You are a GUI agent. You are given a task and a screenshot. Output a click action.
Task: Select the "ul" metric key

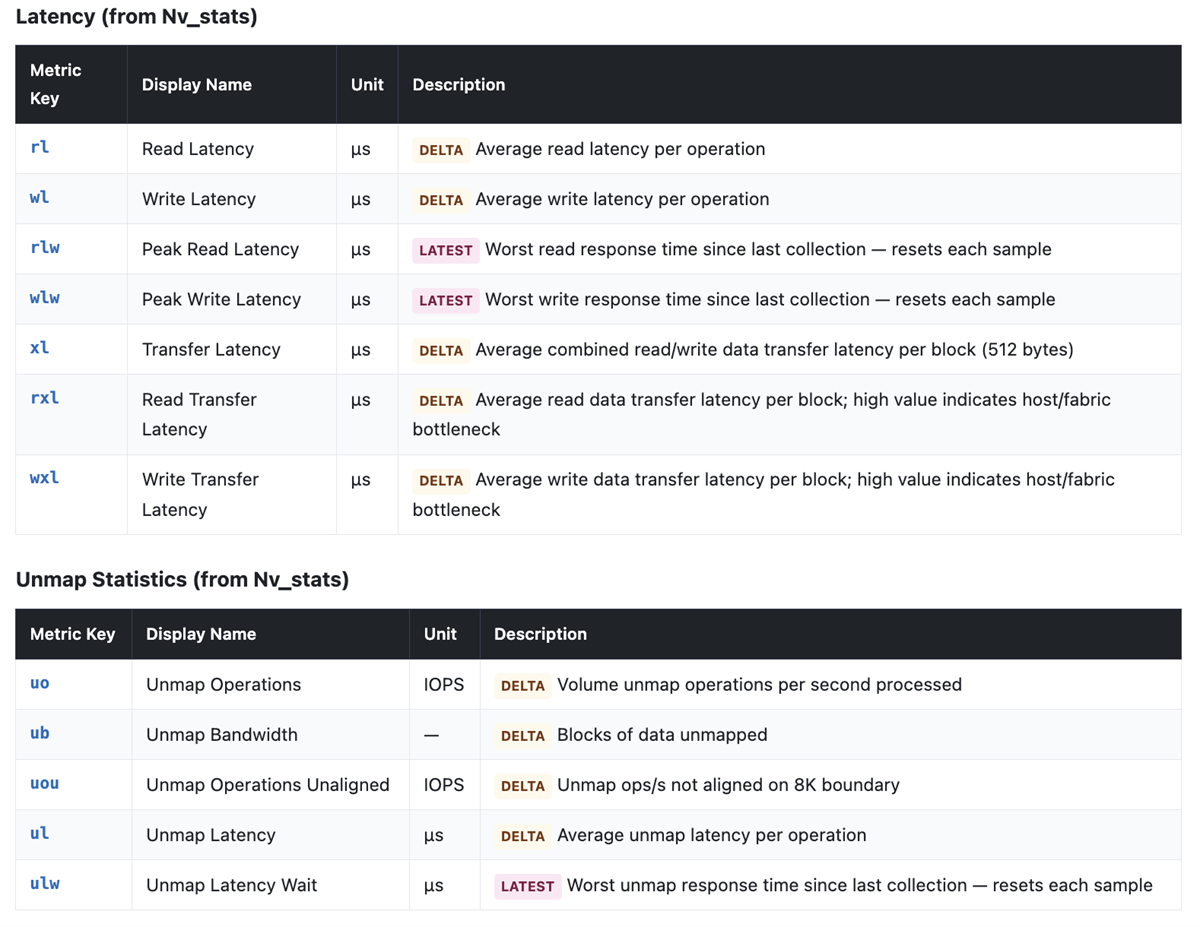click(x=40, y=834)
